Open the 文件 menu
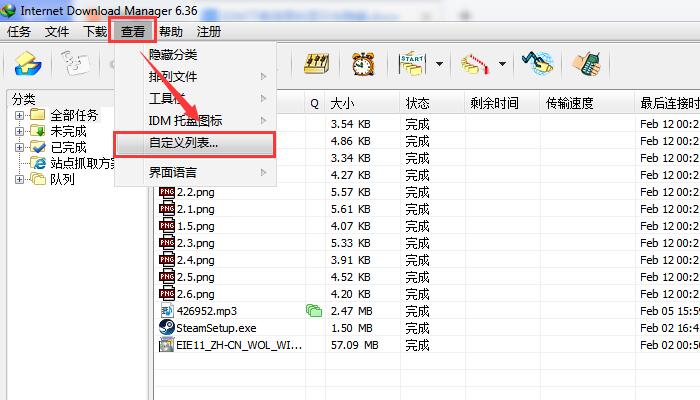 57,32
